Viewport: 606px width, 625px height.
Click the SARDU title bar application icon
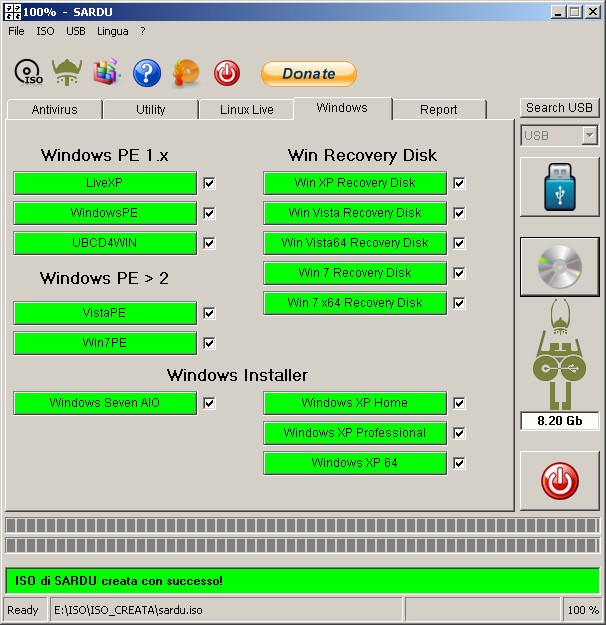(12, 12)
